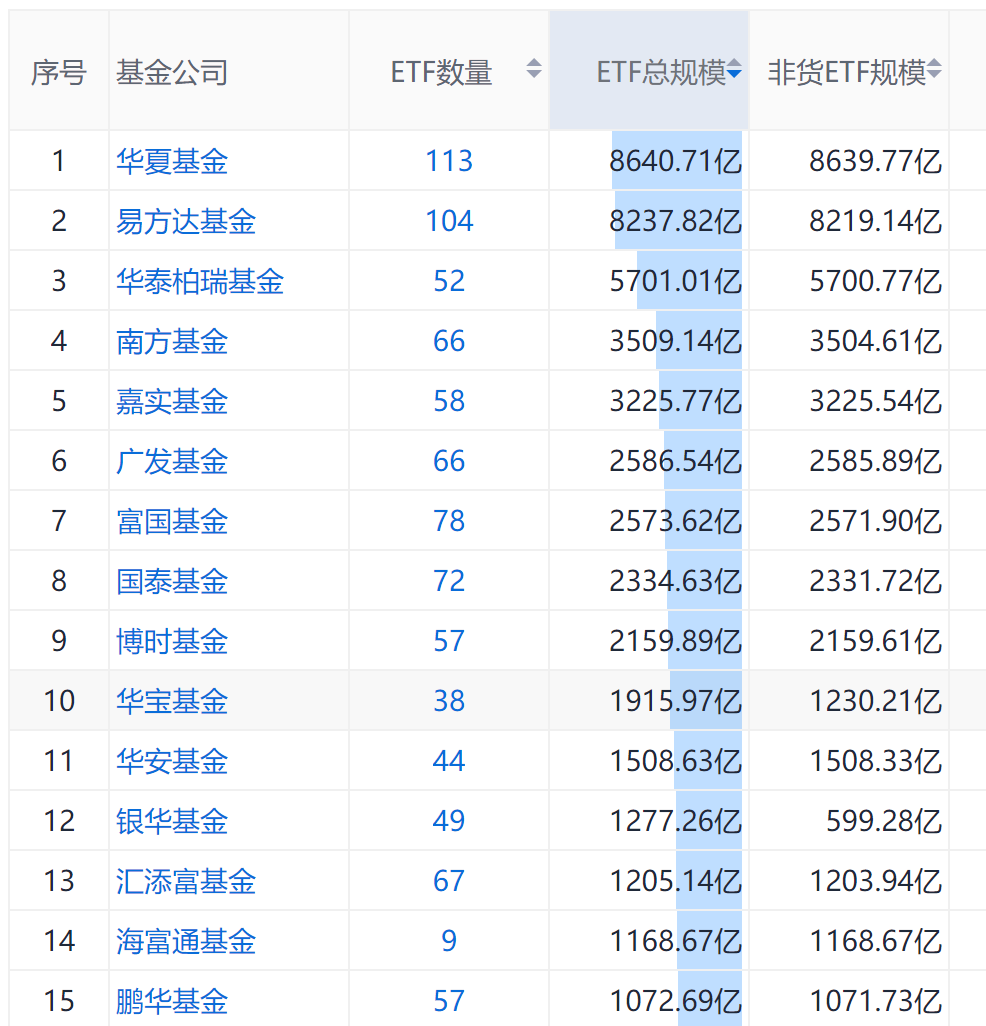Open the 广发基金 company link

[172, 461]
